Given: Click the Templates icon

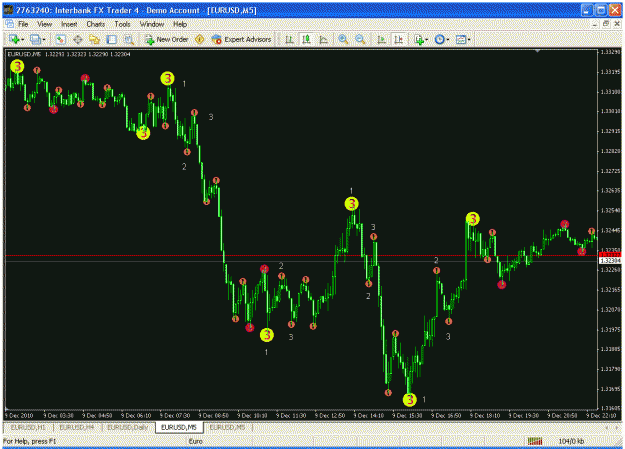Looking at the screenshot, I should coord(461,39).
